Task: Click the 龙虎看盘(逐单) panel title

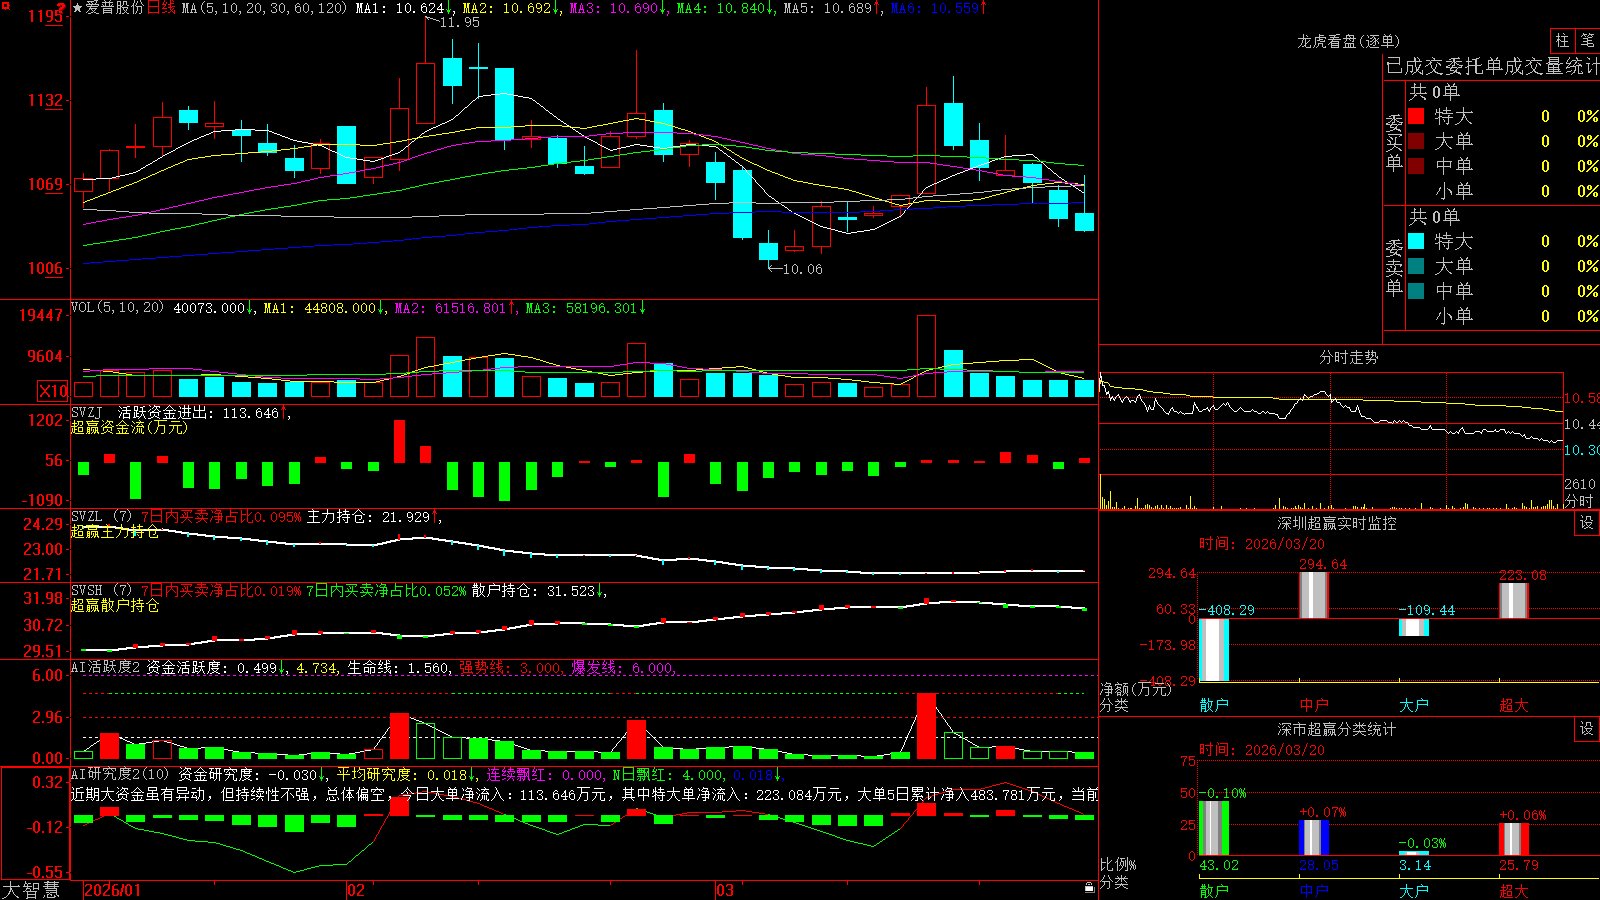Action: [1349, 41]
